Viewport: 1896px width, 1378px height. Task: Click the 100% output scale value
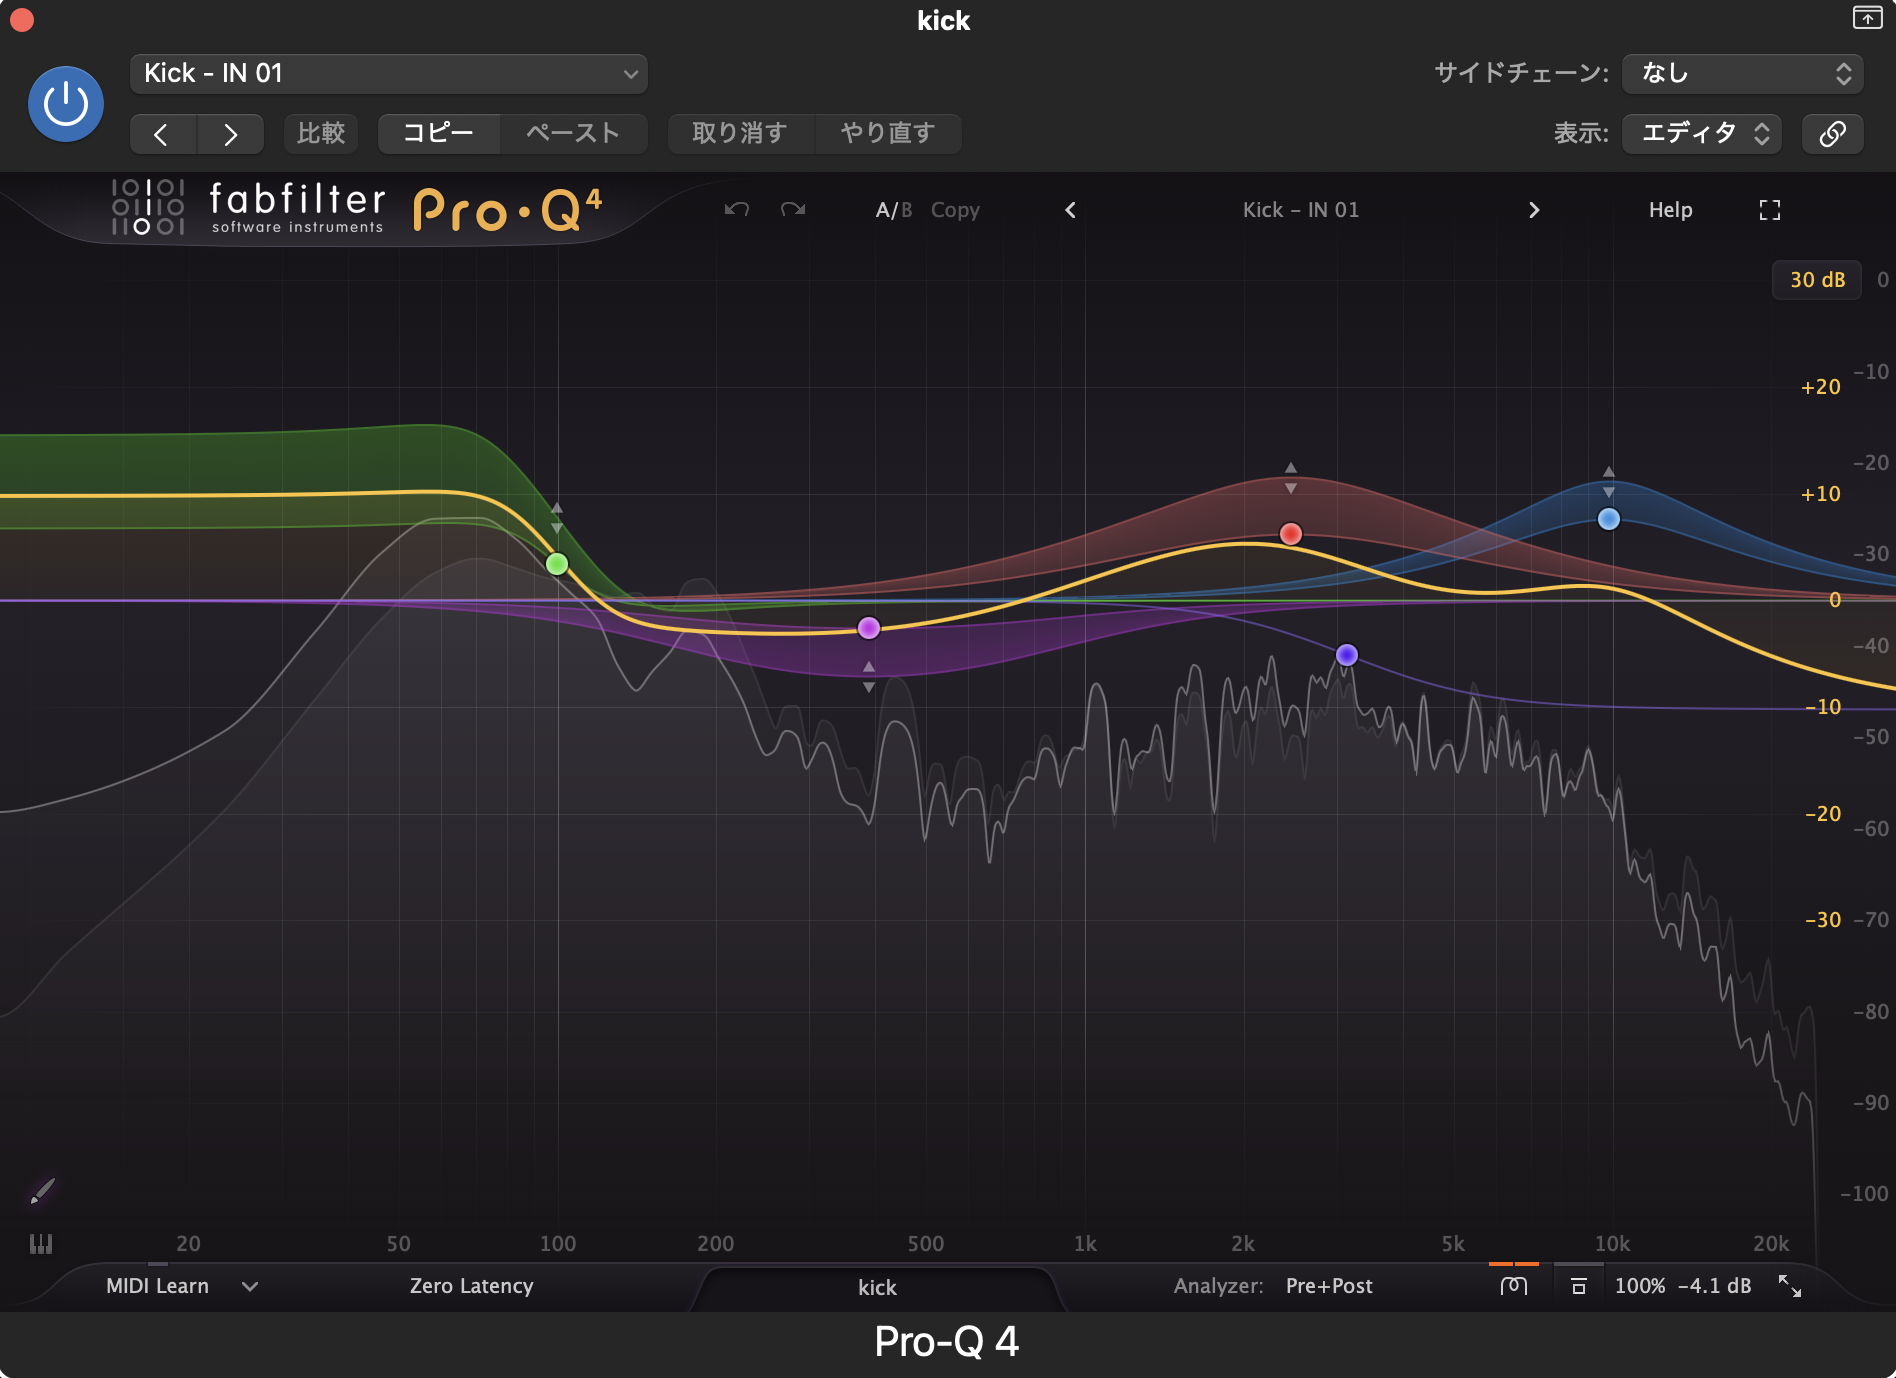[x=1640, y=1286]
